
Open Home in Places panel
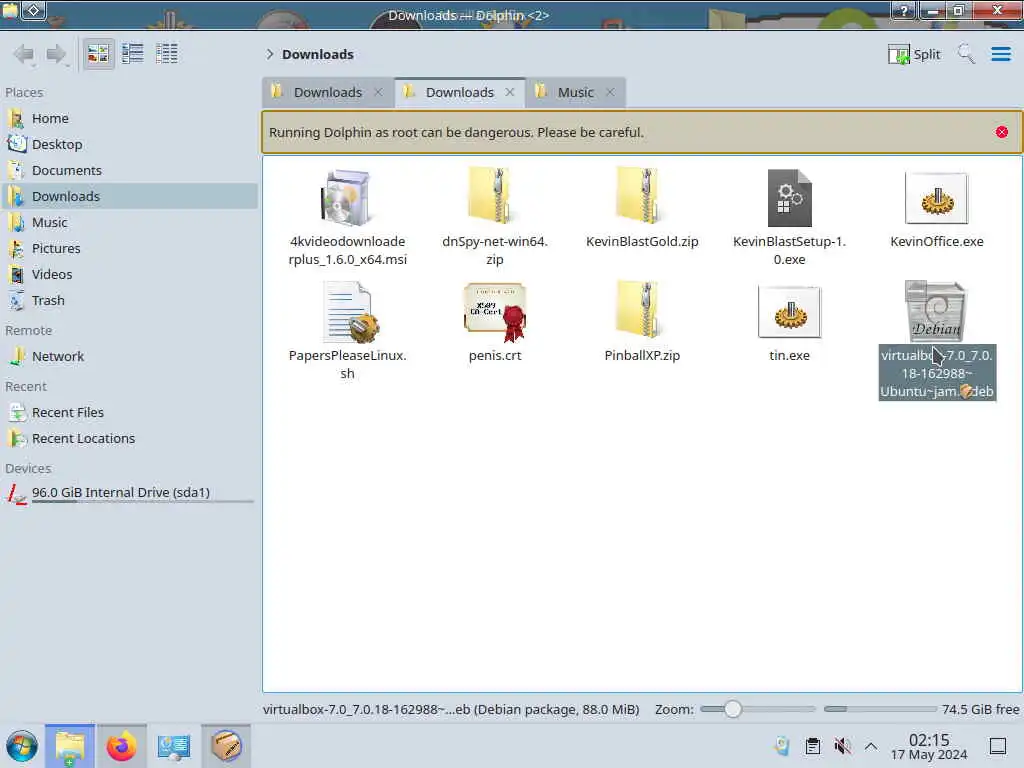[129, 118]
